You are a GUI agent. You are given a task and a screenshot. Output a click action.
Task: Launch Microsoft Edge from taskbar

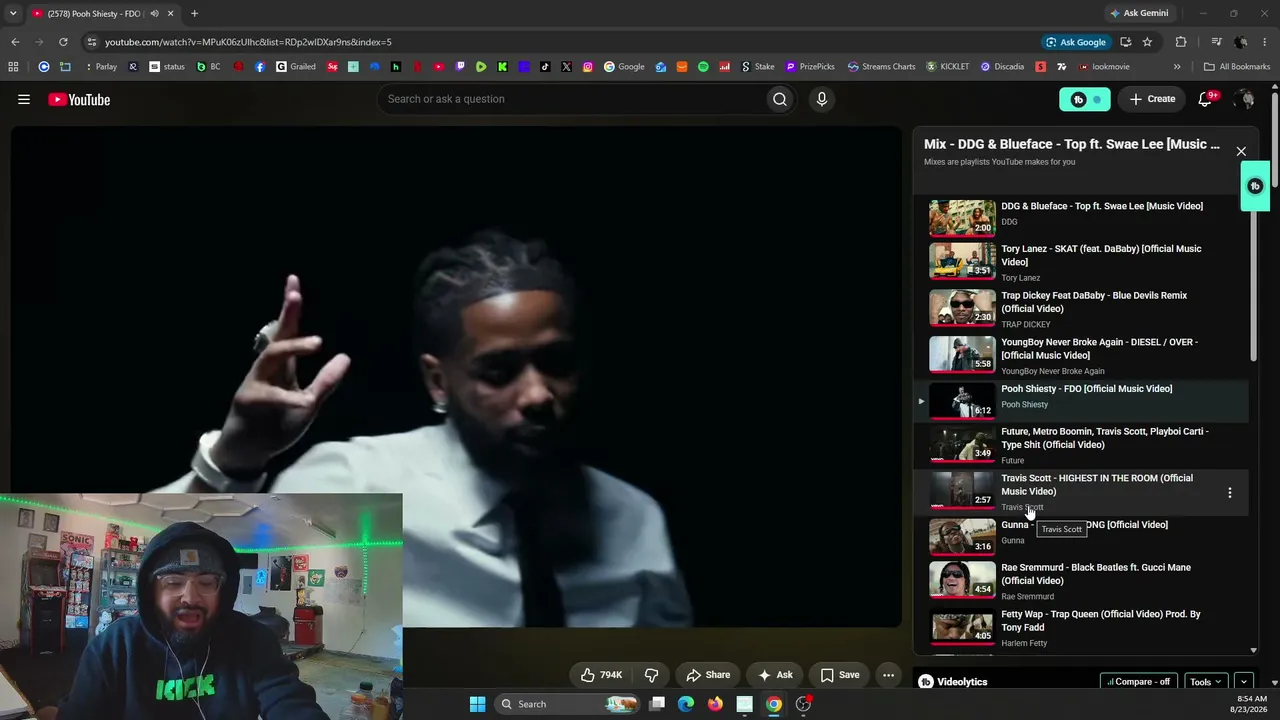686,704
